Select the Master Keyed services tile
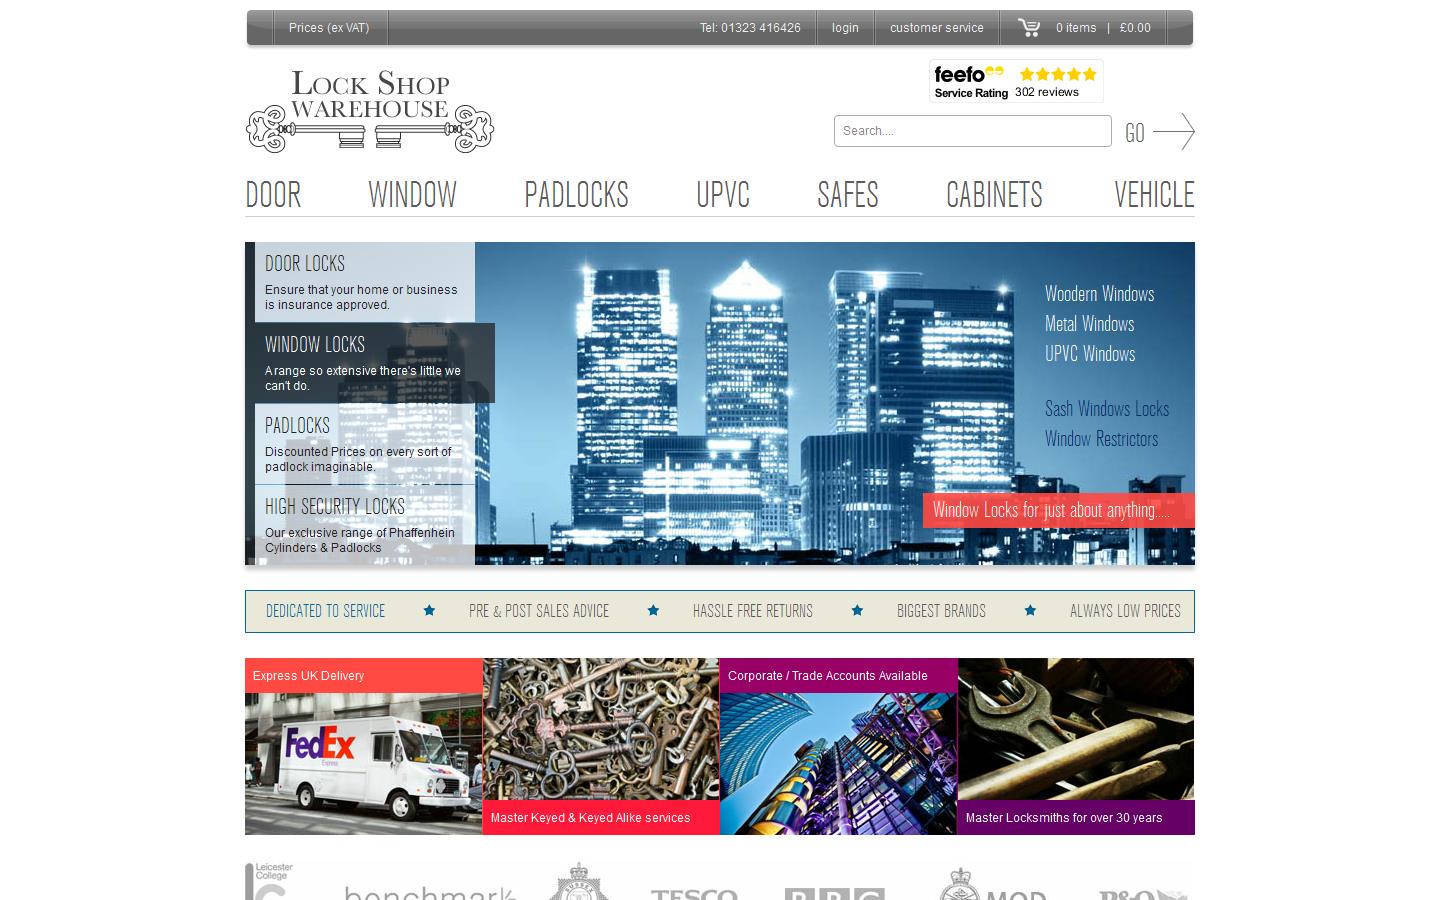 tap(600, 746)
